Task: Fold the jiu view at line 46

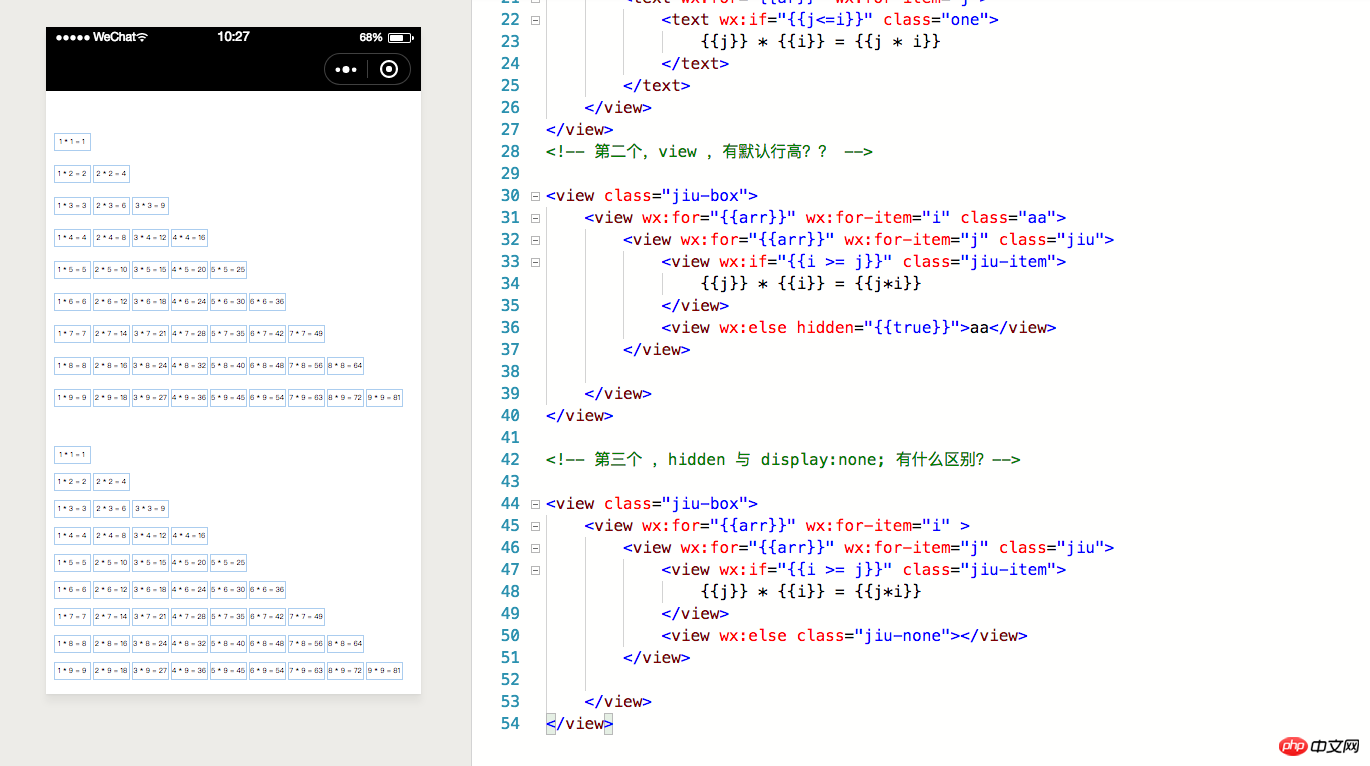Action: [536, 547]
